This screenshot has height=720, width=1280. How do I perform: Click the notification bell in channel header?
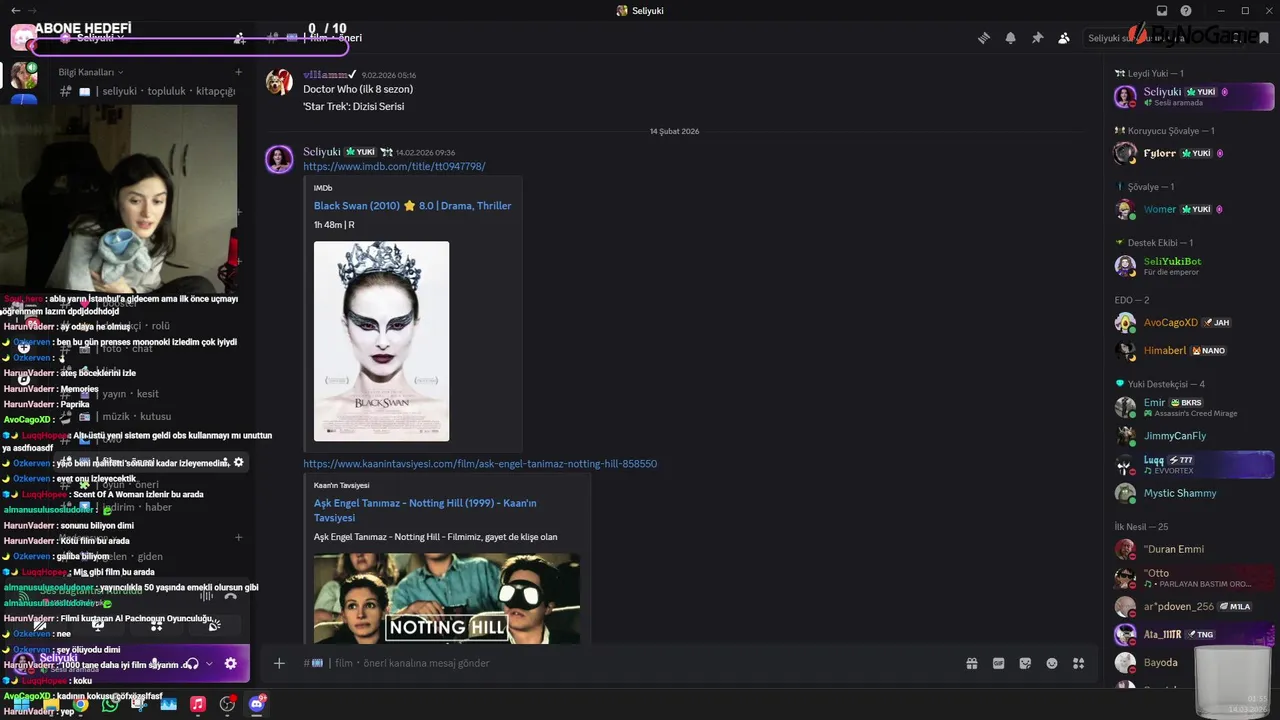pos(1011,38)
